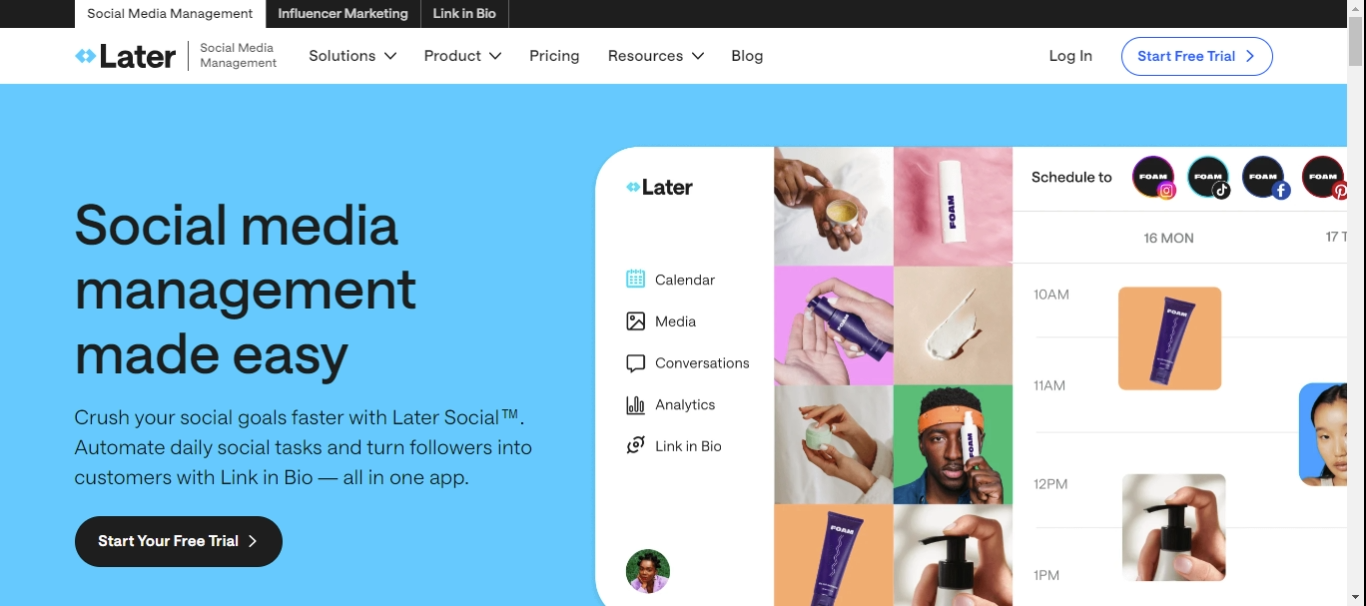The image size is (1366, 606).
Task: Expand the Product dropdown menu
Action: coord(462,56)
